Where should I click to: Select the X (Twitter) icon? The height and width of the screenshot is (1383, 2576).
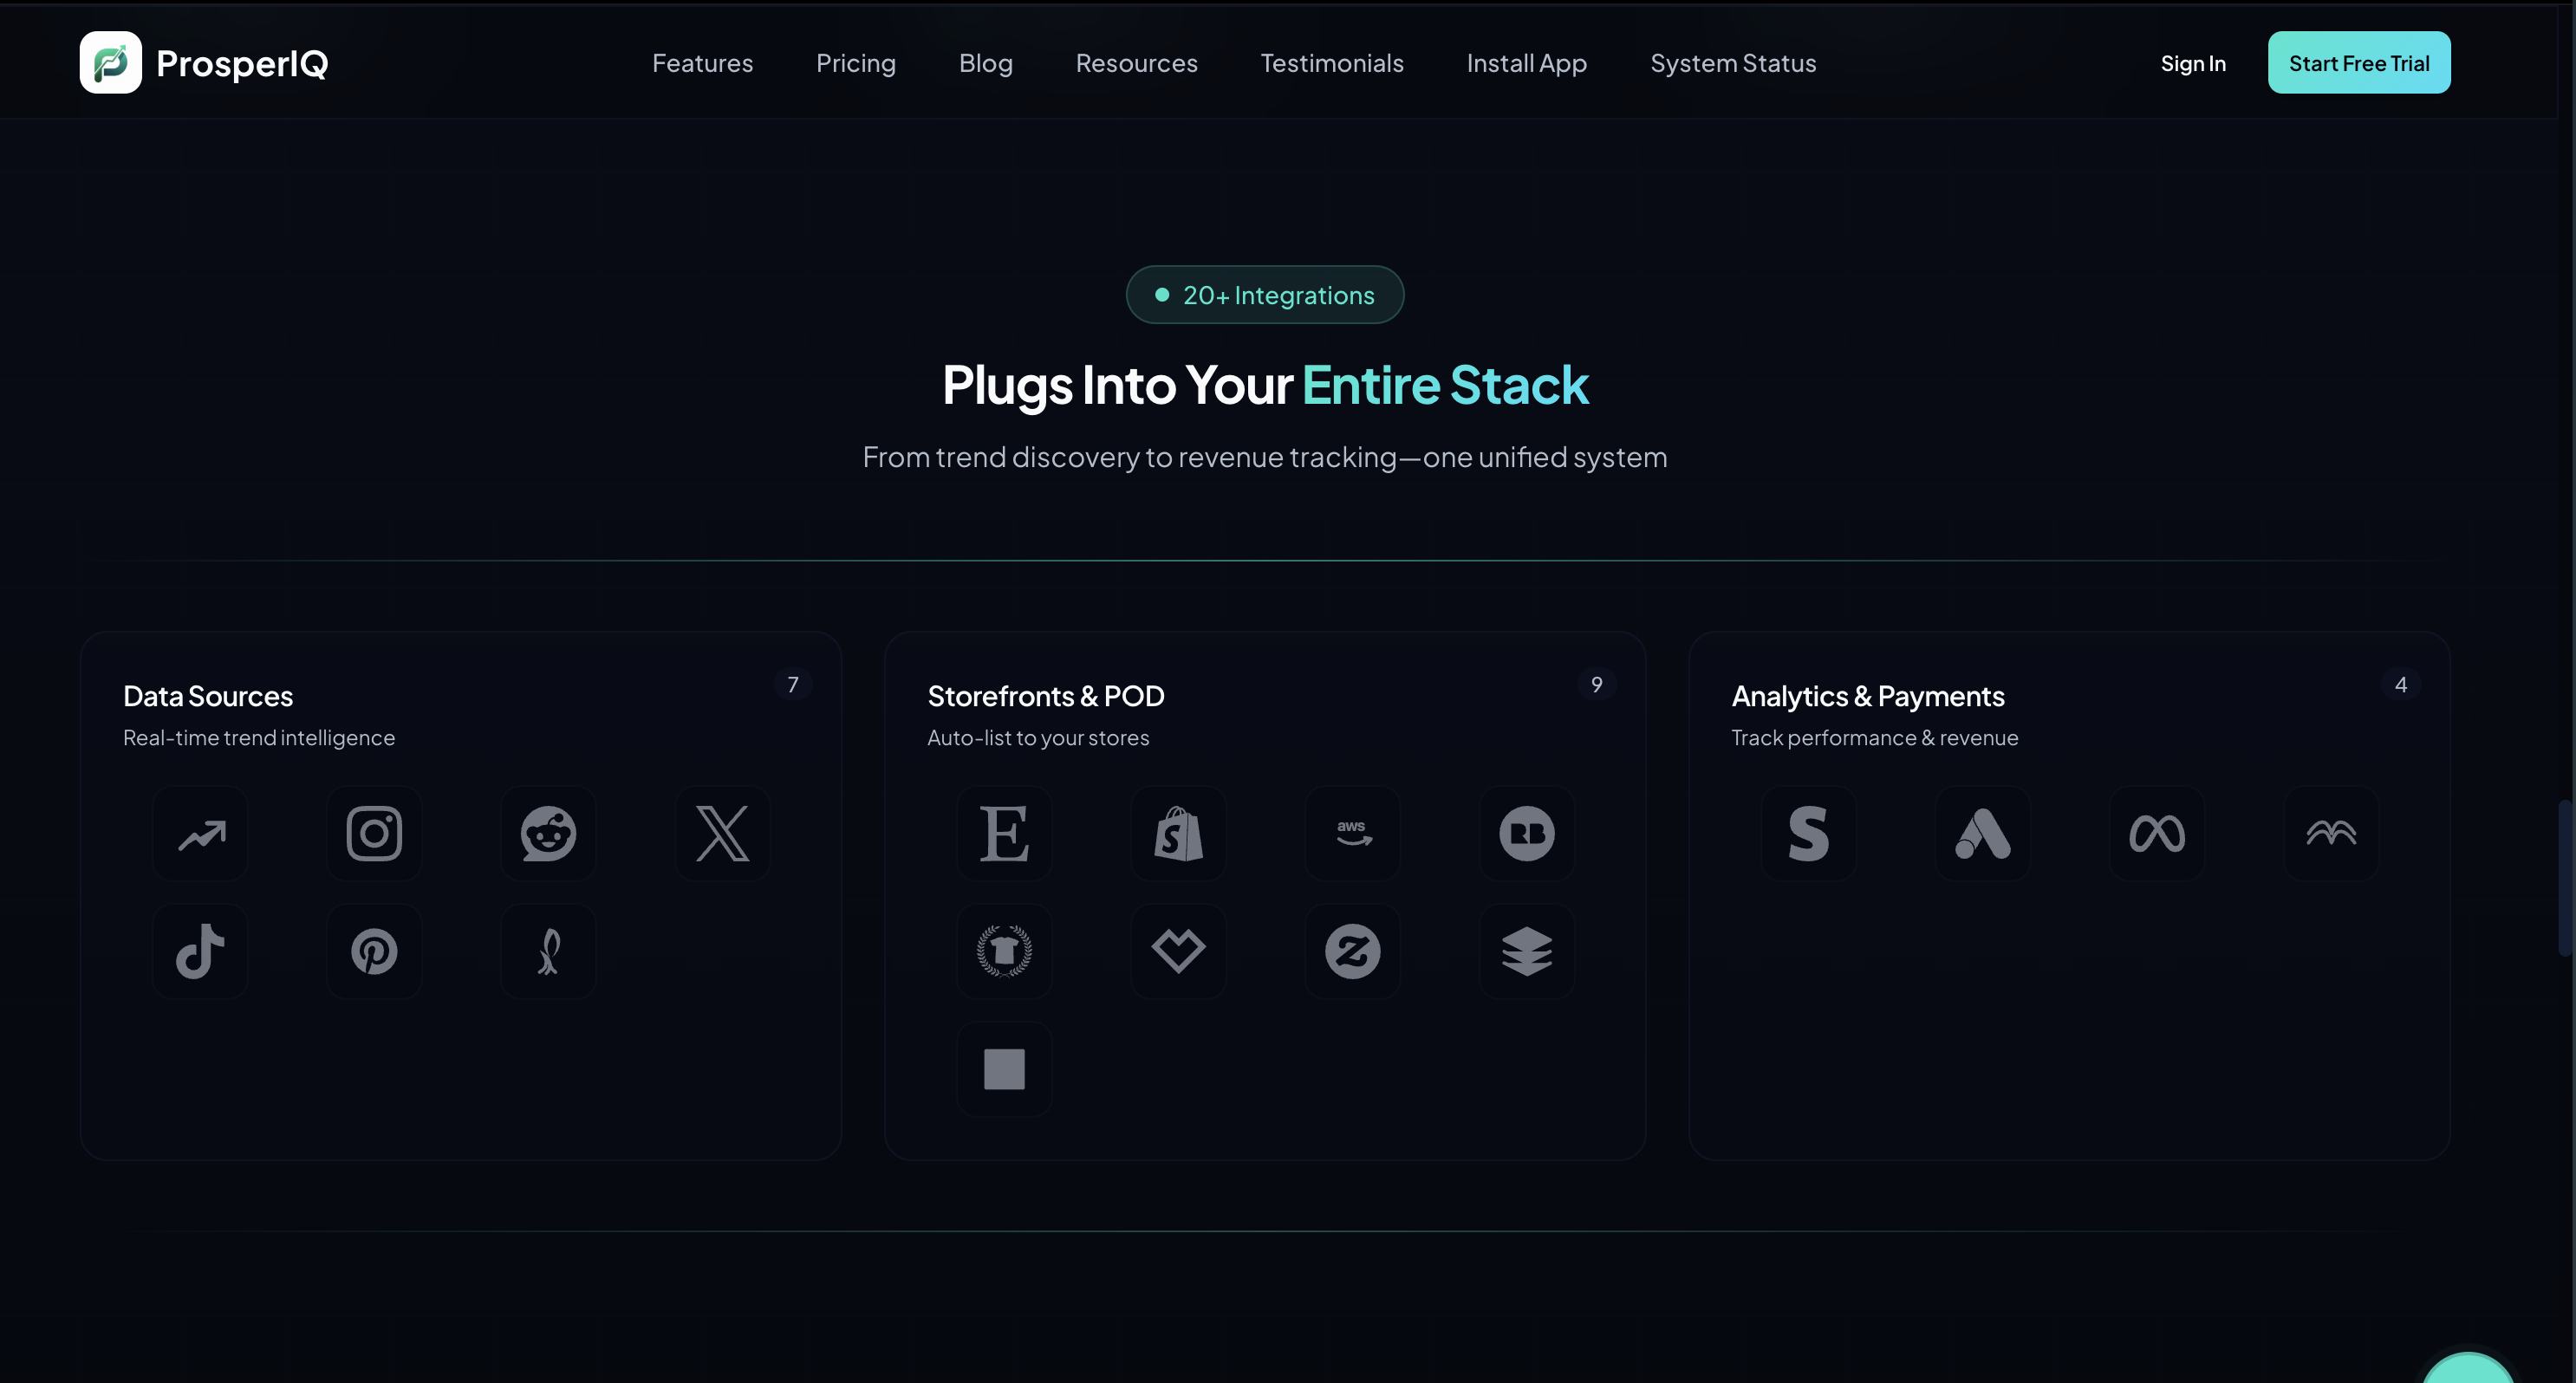click(x=722, y=833)
